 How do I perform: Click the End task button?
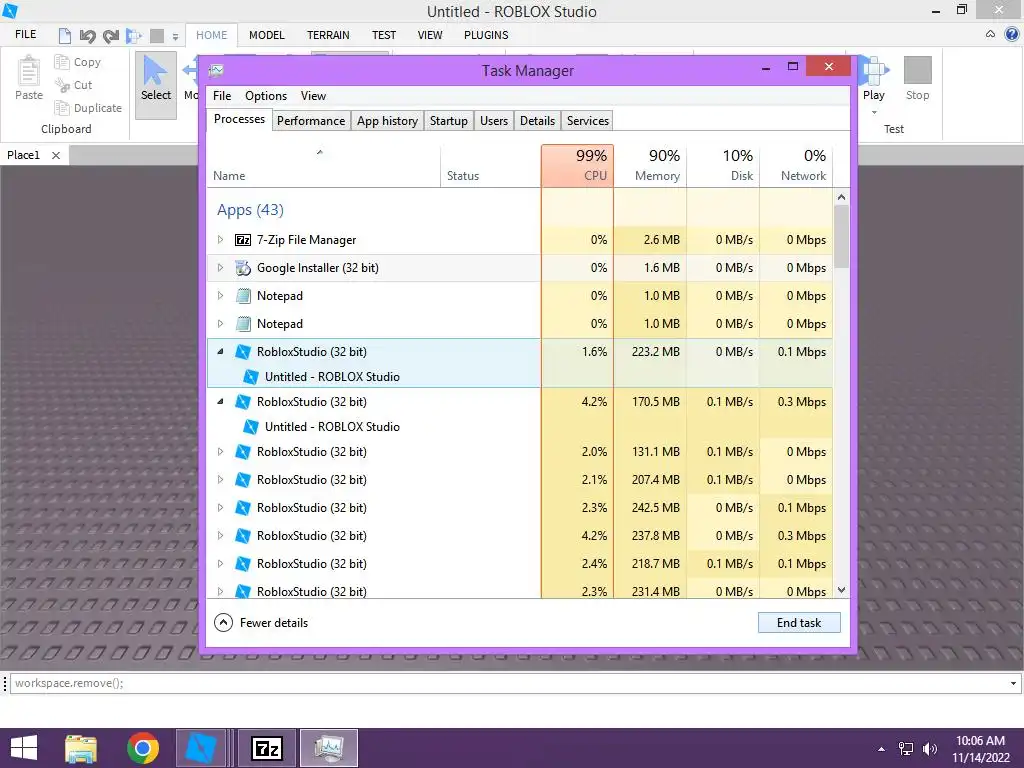point(799,623)
